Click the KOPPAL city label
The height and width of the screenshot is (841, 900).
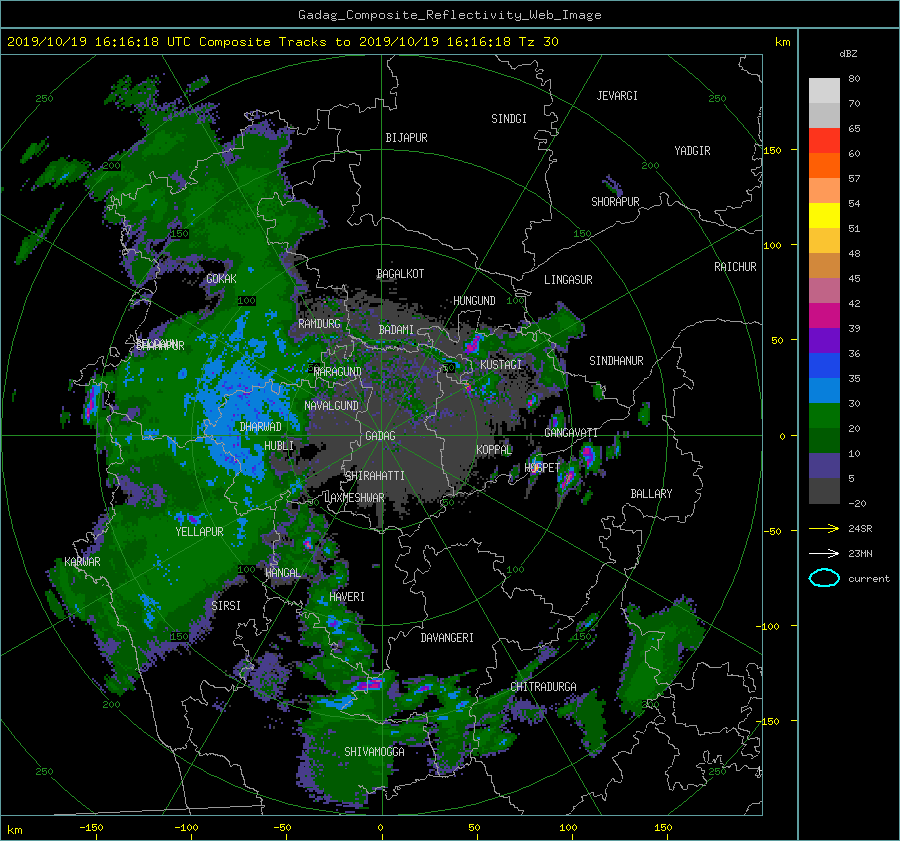[494, 450]
